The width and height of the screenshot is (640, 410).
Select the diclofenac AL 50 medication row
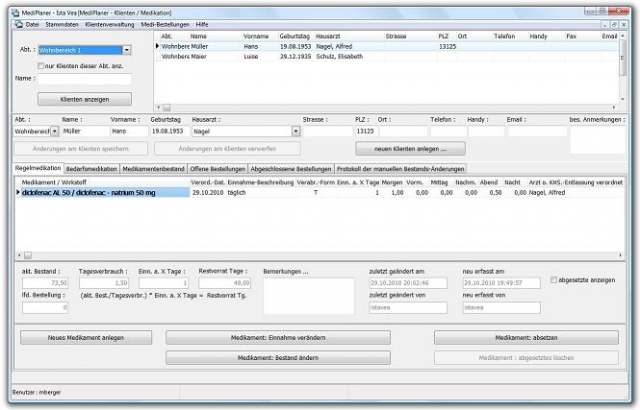click(320, 193)
